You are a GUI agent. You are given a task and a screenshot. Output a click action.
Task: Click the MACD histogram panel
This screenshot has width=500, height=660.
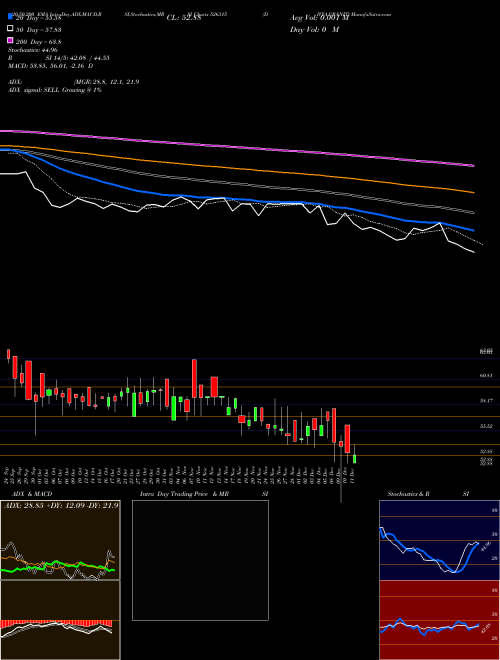[x=60, y=620]
